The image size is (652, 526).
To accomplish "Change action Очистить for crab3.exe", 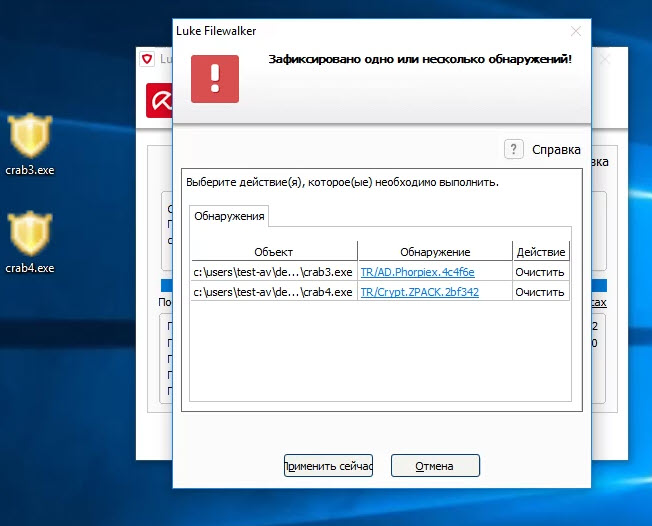I will point(540,272).
